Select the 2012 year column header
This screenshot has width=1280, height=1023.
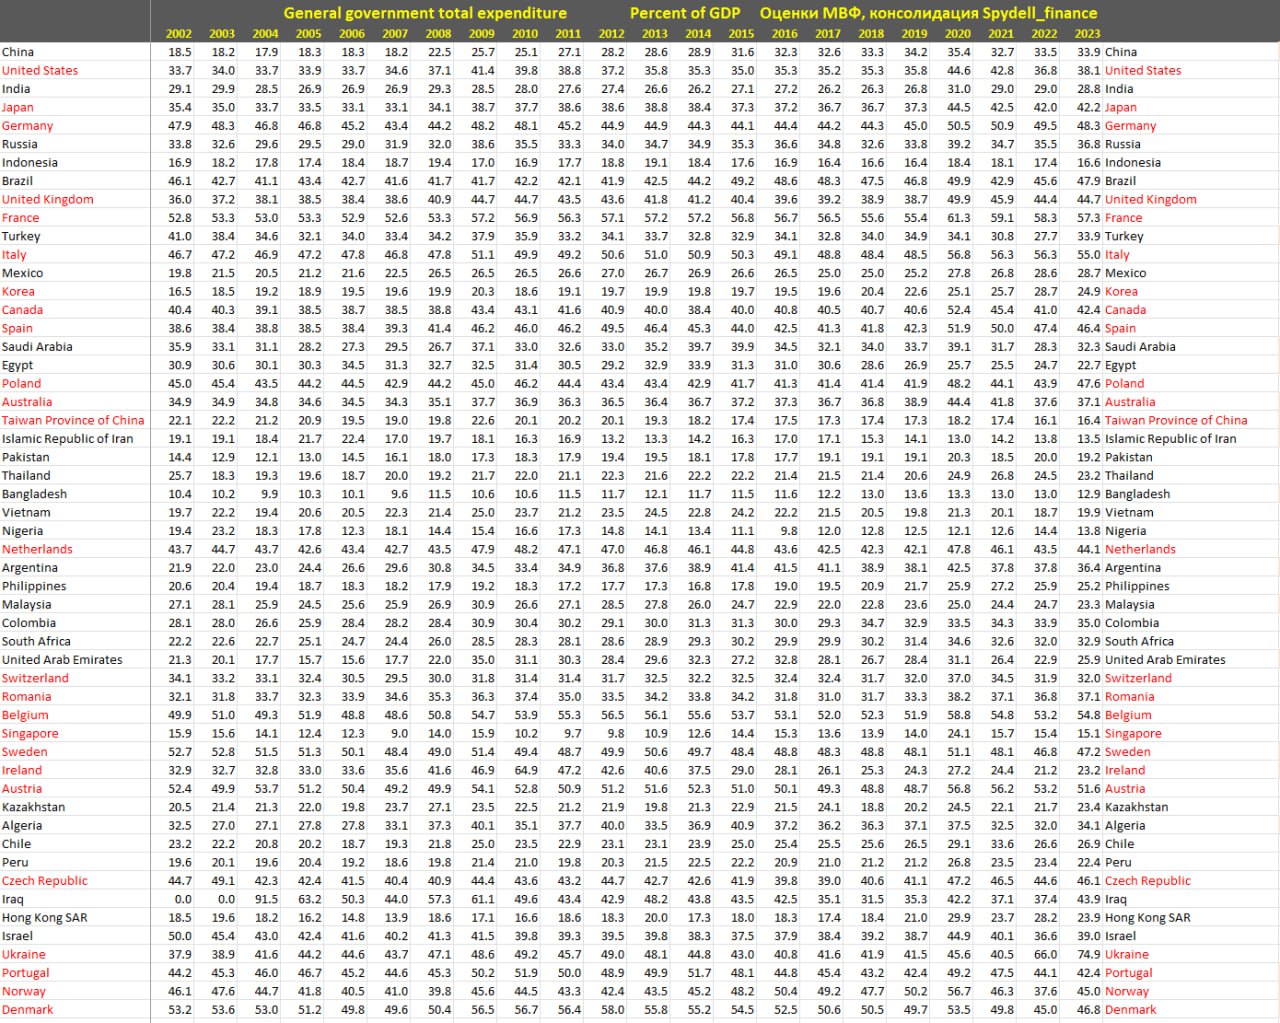click(x=612, y=34)
